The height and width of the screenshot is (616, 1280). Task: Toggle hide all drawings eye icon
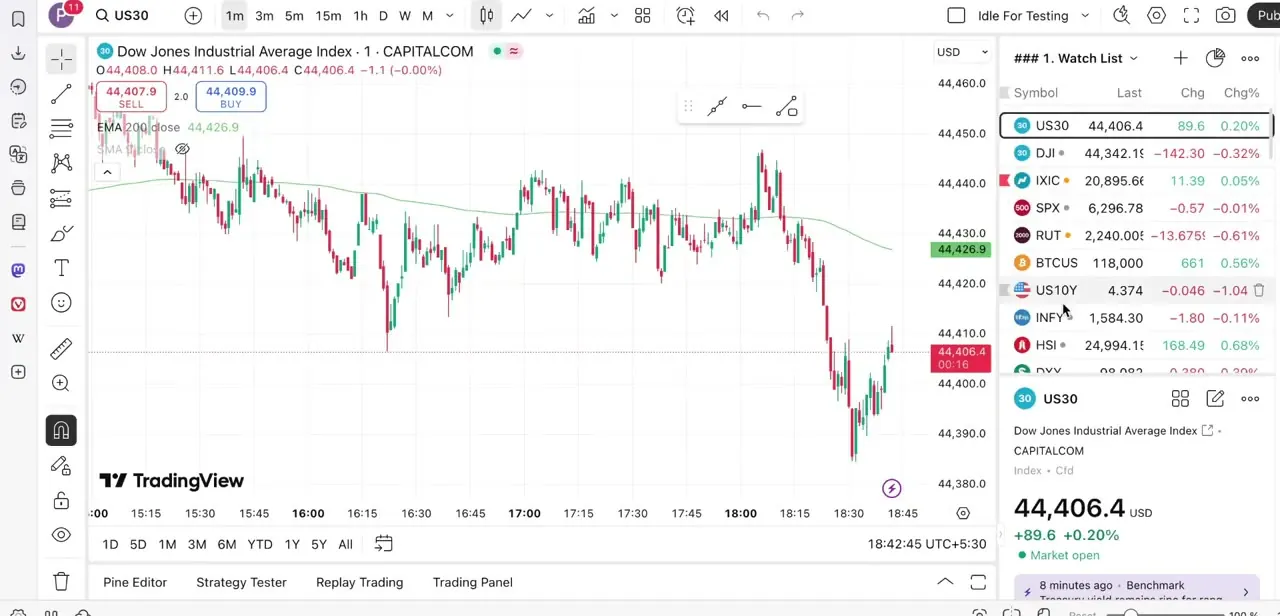(61, 535)
